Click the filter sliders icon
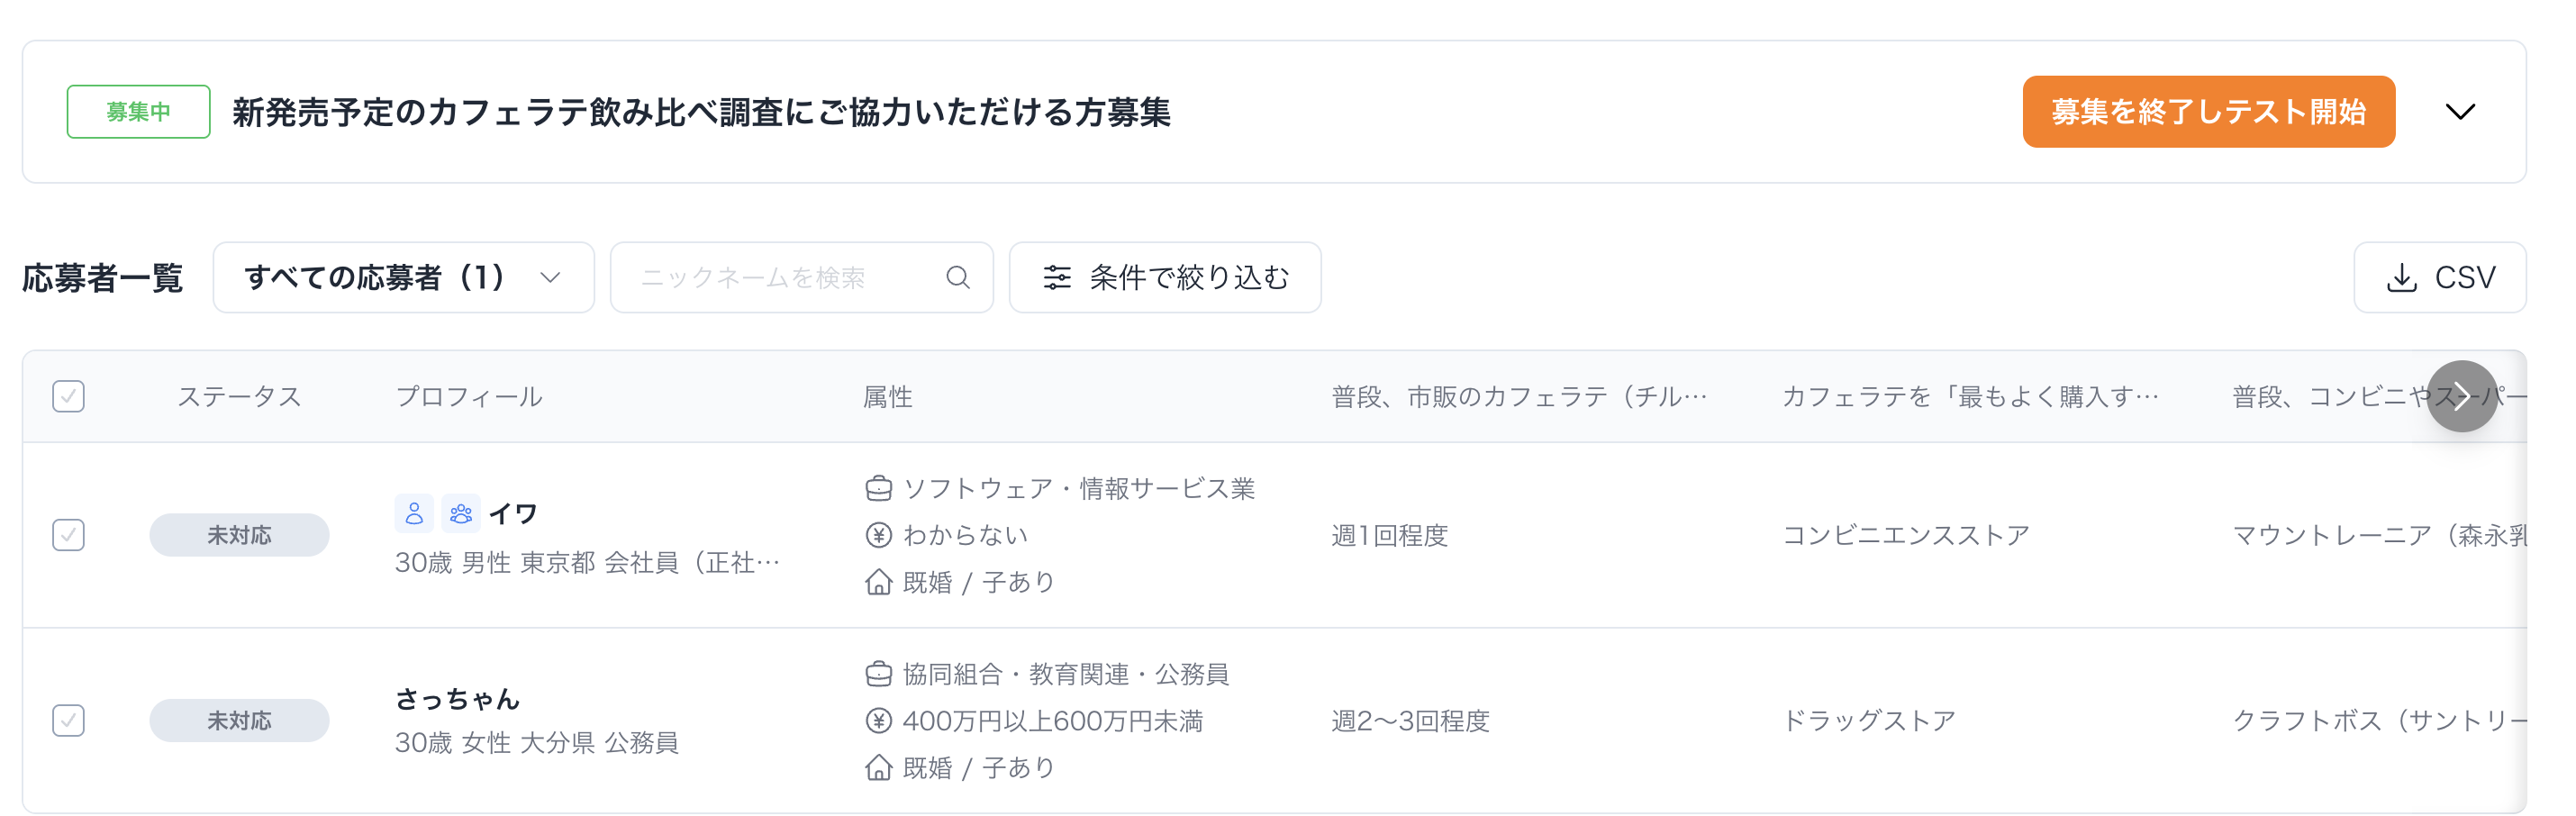This screenshot has height=816, width=2576. [1056, 277]
